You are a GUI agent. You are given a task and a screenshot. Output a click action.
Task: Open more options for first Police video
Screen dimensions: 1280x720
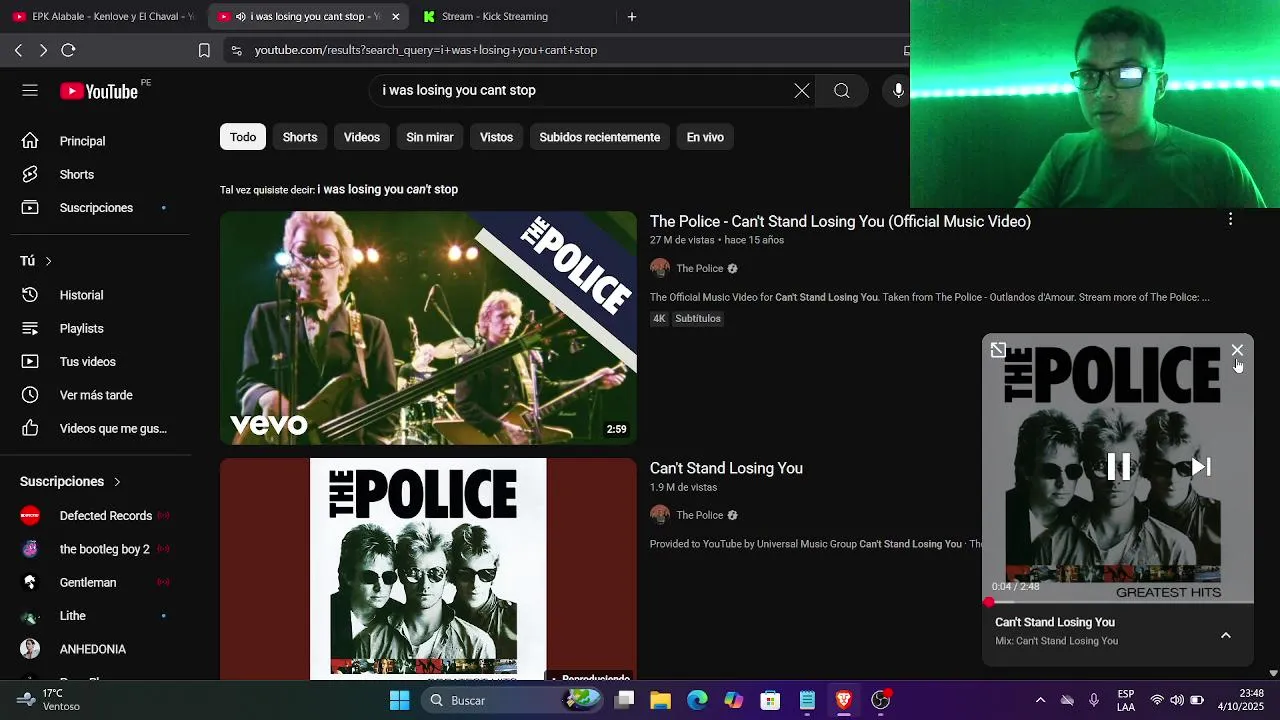(x=1230, y=219)
